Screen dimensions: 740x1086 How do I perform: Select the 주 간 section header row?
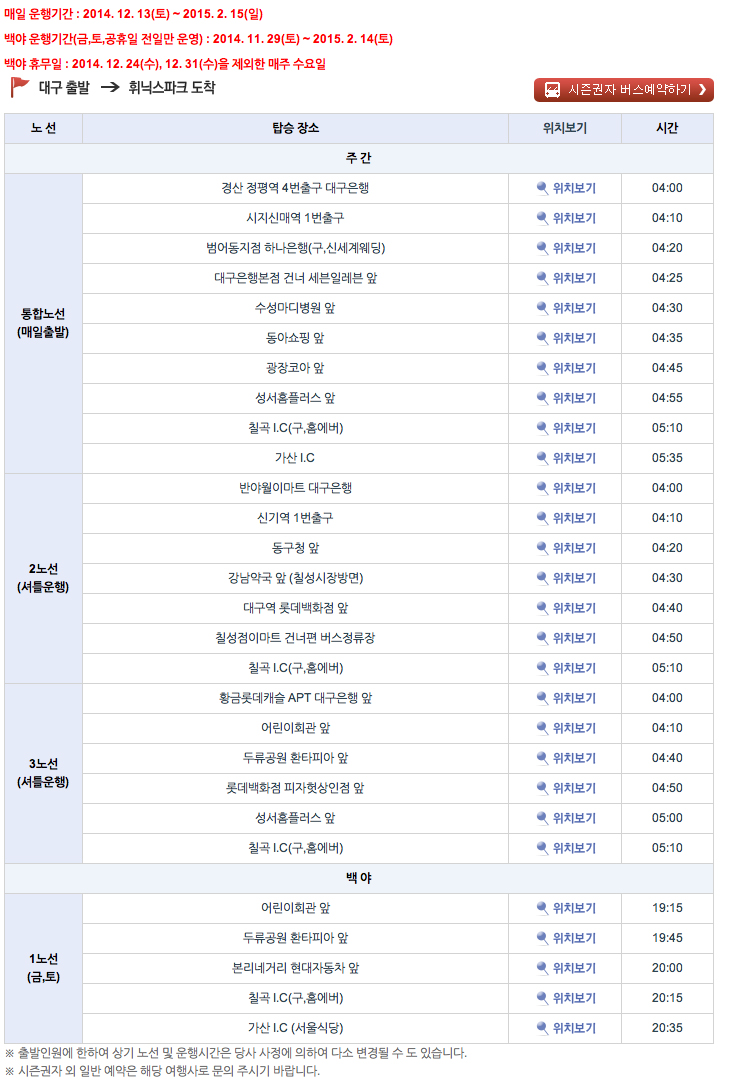(x=359, y=158)
